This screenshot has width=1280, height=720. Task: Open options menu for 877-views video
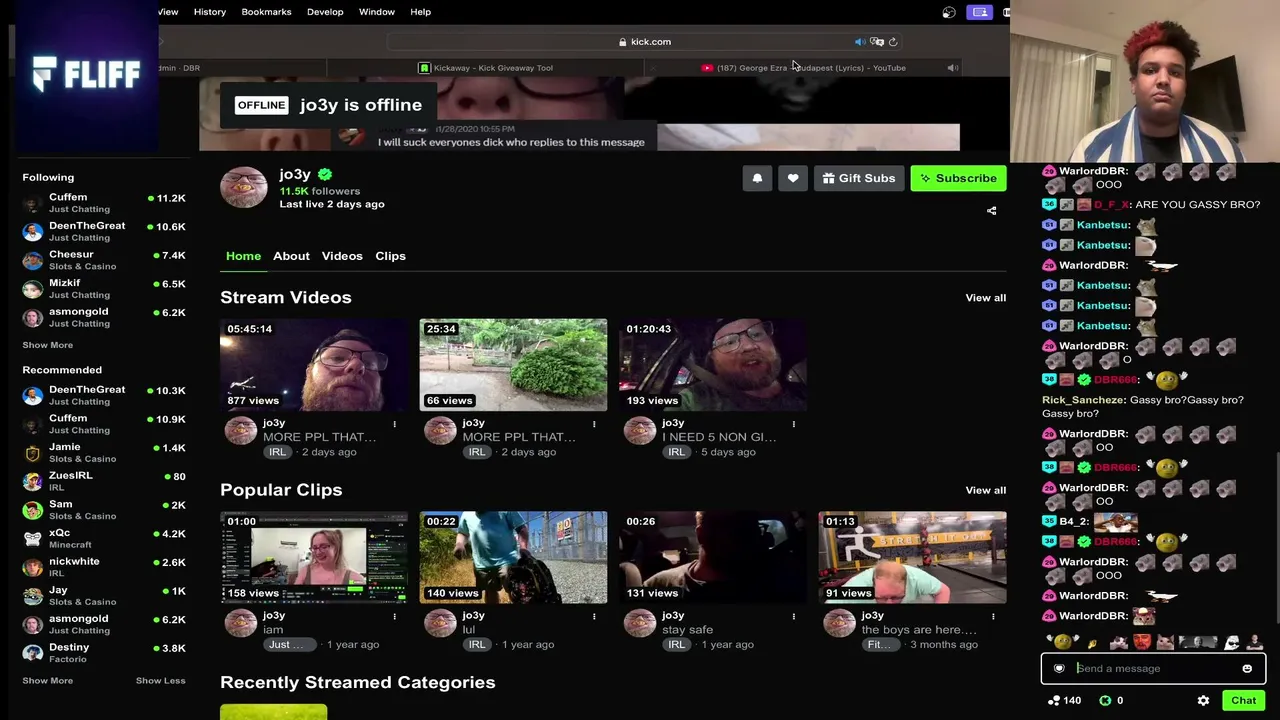pyautogui.click(x=394, y=424)
